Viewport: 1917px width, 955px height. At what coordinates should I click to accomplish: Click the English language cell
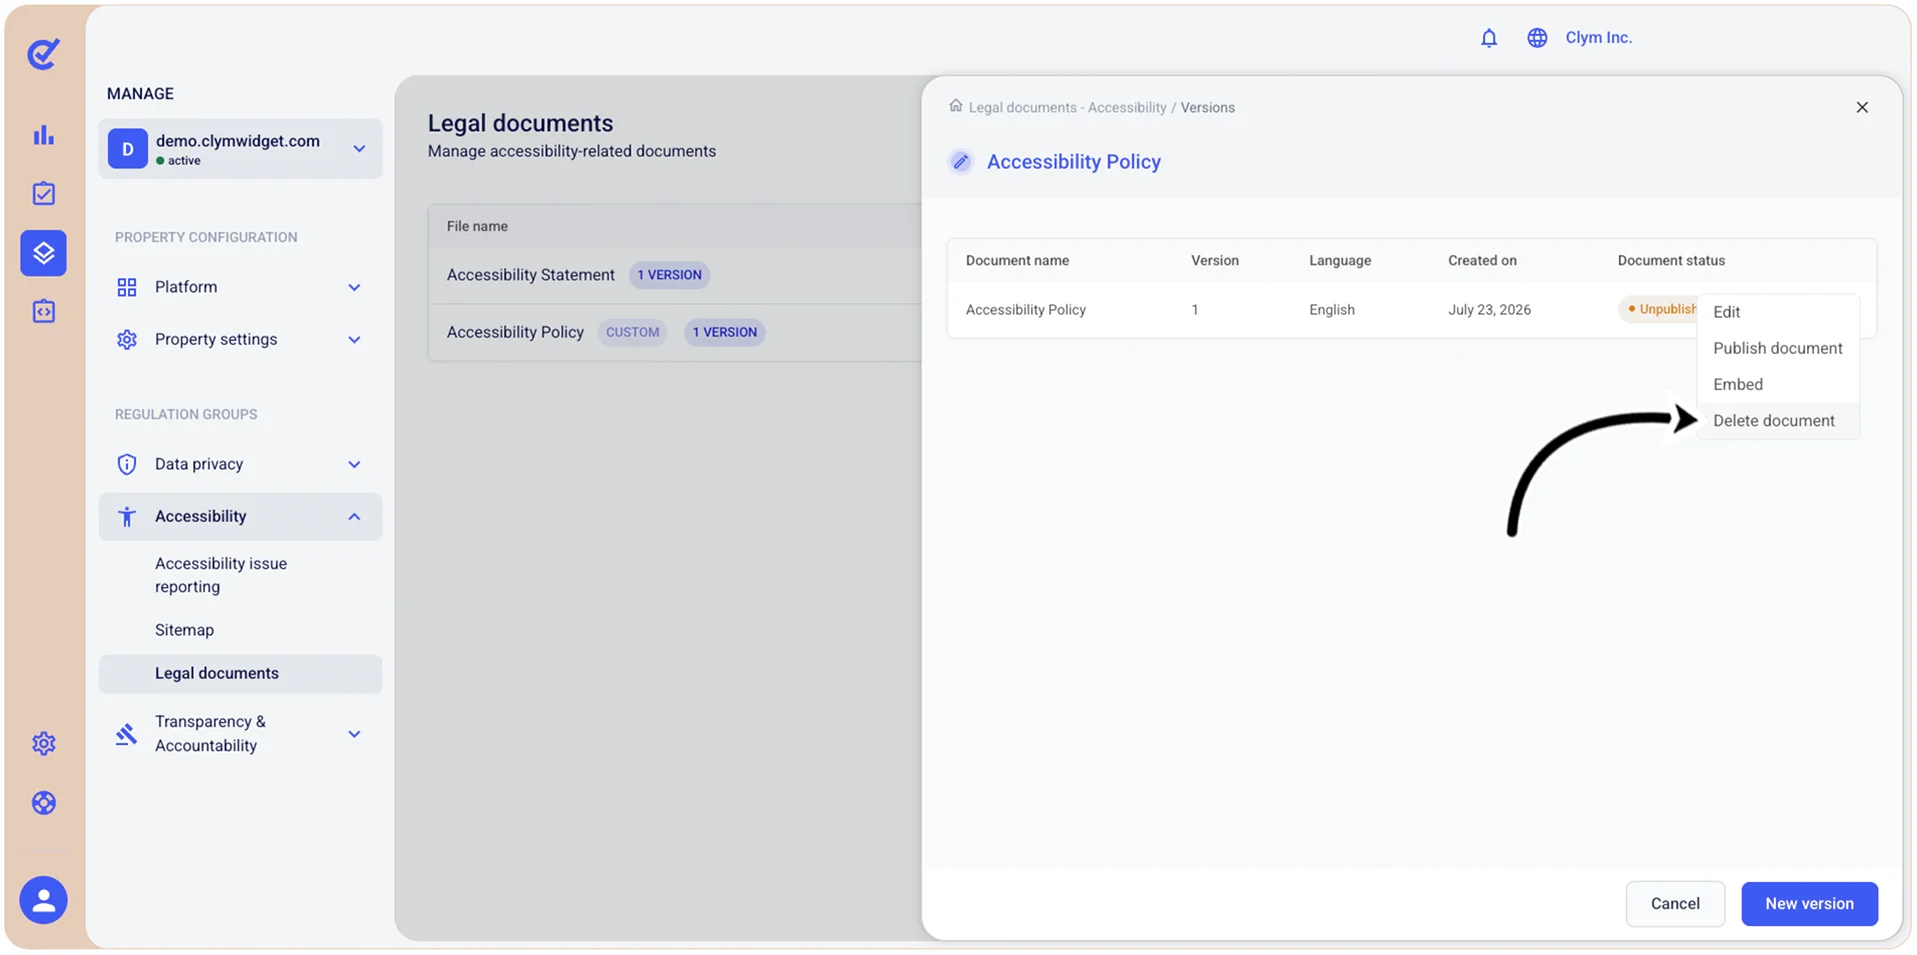pyautogui.click(x=1332, y=310)
